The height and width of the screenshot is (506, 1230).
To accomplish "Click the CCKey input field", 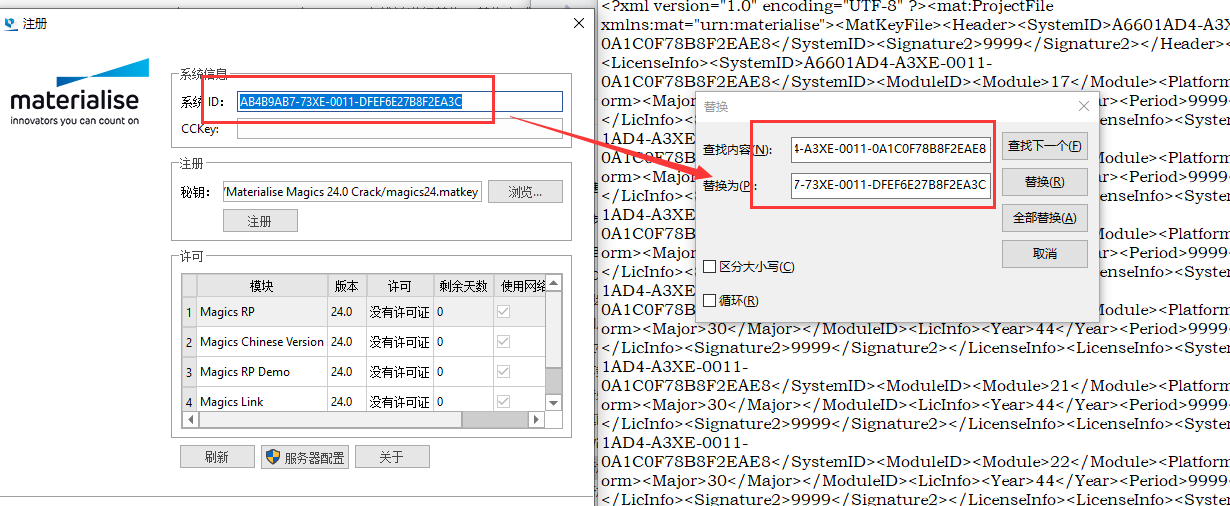I will coord(400,128).
